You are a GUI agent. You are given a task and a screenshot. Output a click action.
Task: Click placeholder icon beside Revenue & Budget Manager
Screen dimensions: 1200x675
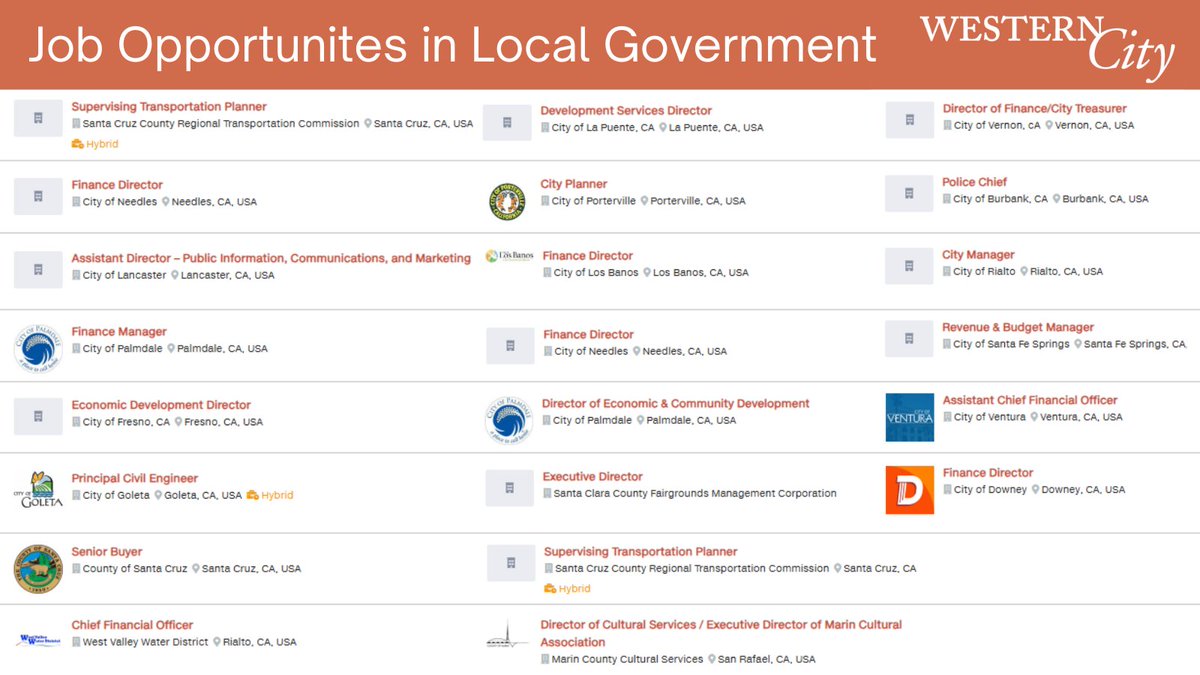pyautogui.click(x=910, y=338)
